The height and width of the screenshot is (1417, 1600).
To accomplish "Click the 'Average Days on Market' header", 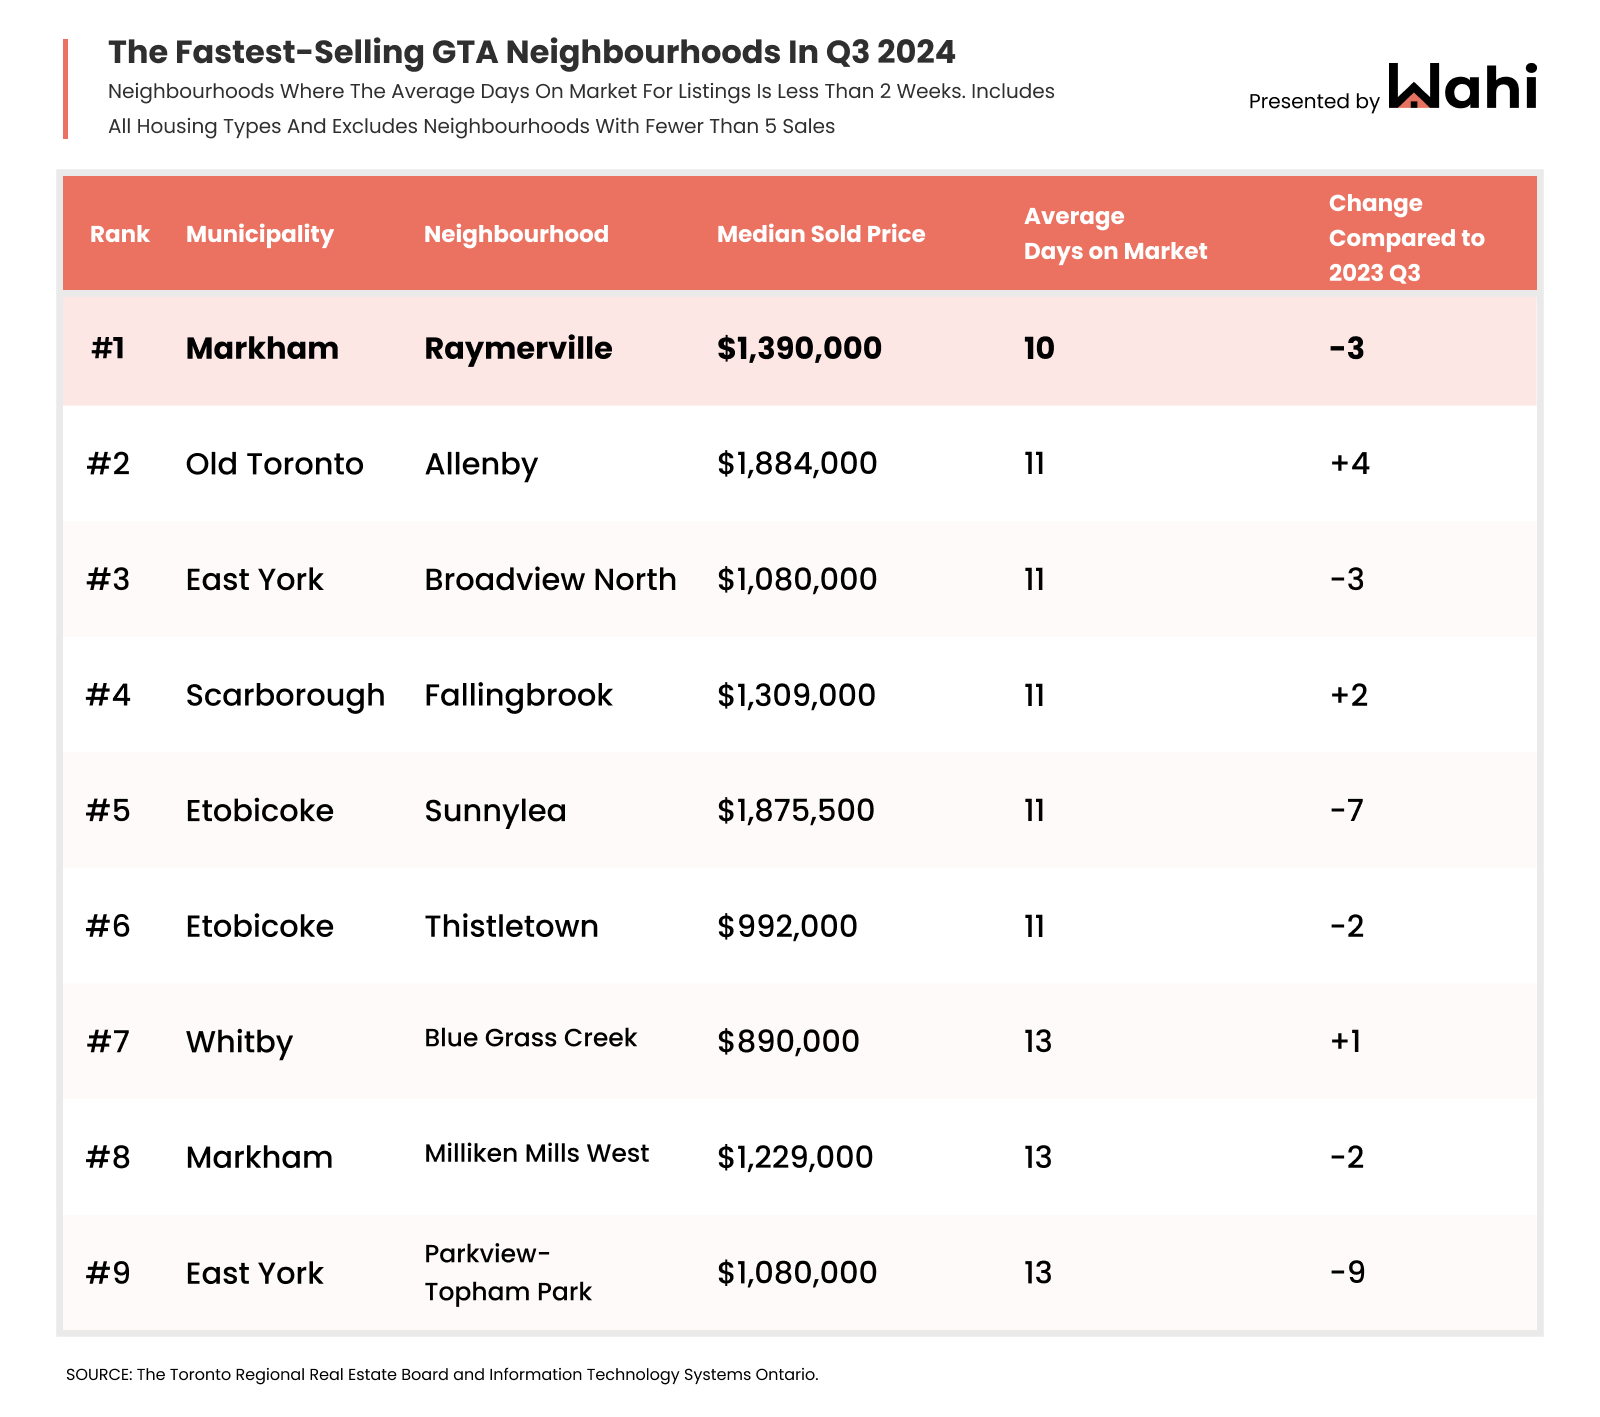I will coord(1115,234).
